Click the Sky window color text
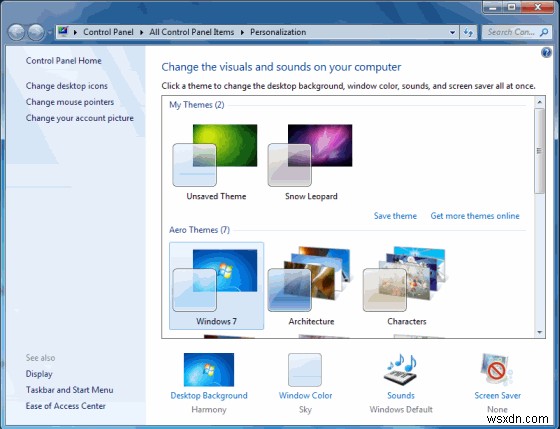560x429 pixels. click(305, 410)
